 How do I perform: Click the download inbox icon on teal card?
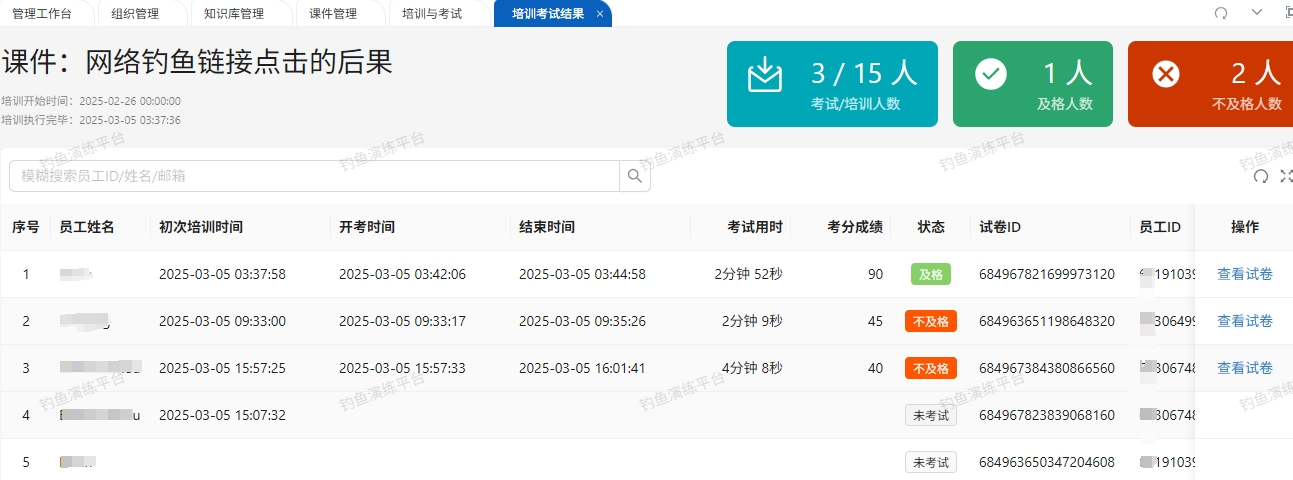click(x=764, y=76)
